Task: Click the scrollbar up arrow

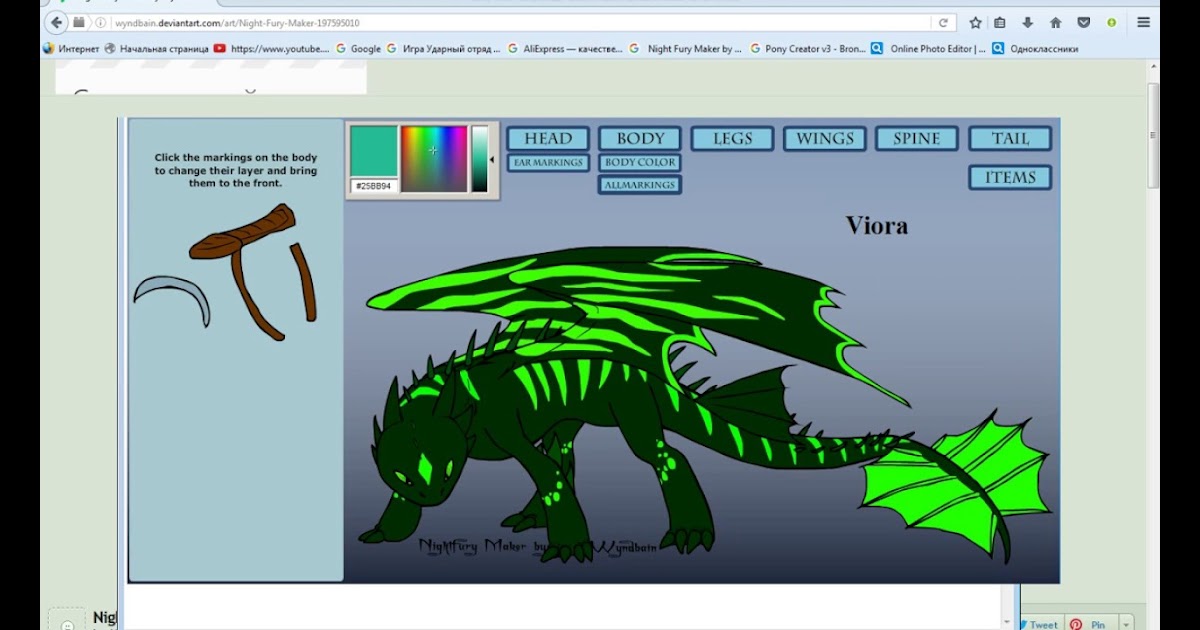Action: (x=1153, y=67)
